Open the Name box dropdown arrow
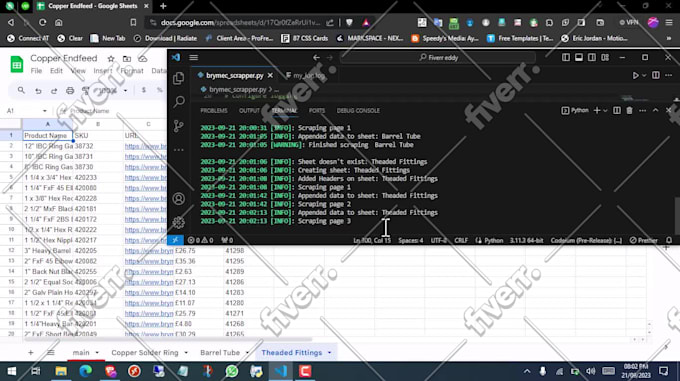 [44, 111]
